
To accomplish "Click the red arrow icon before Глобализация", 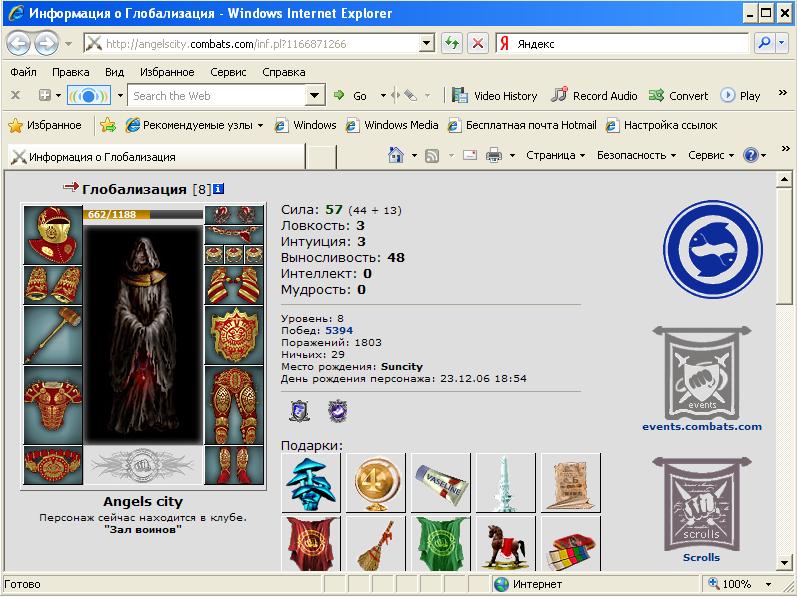I will point(71,187).
